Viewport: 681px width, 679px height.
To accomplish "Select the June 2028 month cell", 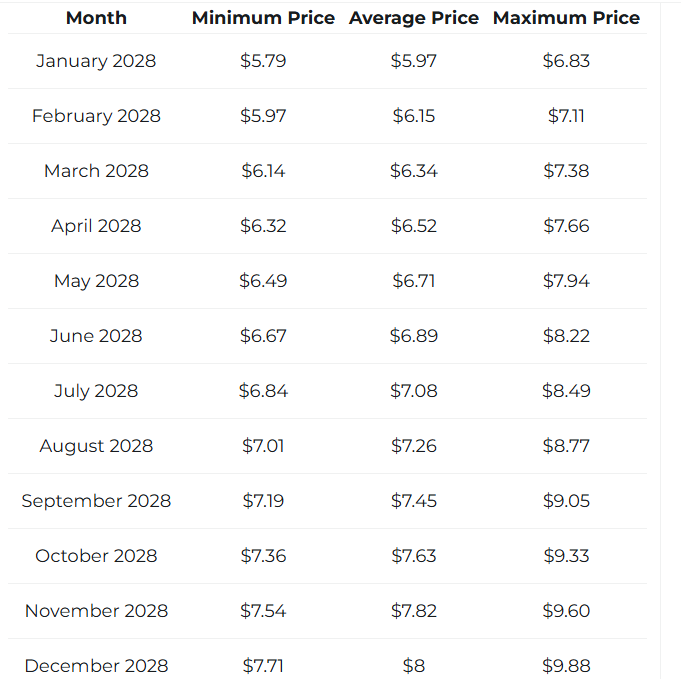I will (x=96, y=336).
